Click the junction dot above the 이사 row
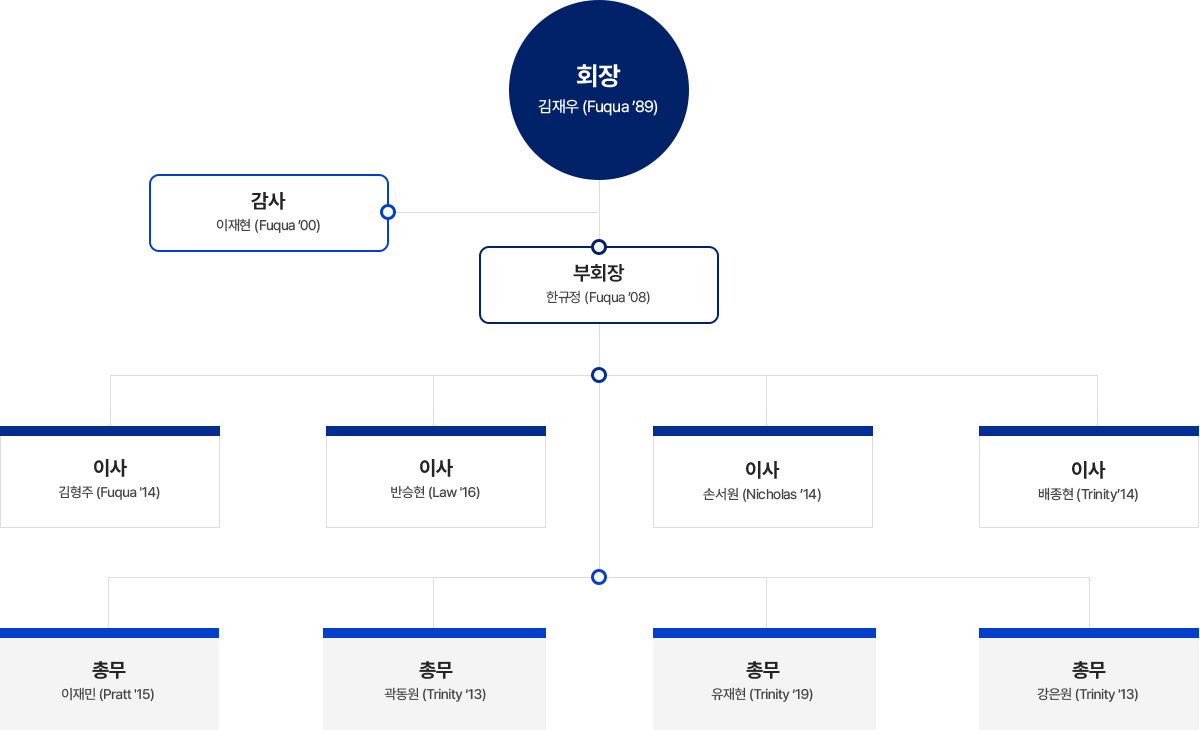The width and height of the screenshot is (1200, 730). coord(599,375)
